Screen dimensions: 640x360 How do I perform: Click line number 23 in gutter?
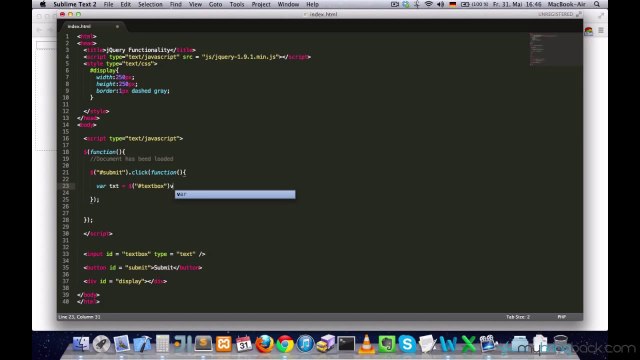point(66,186)
